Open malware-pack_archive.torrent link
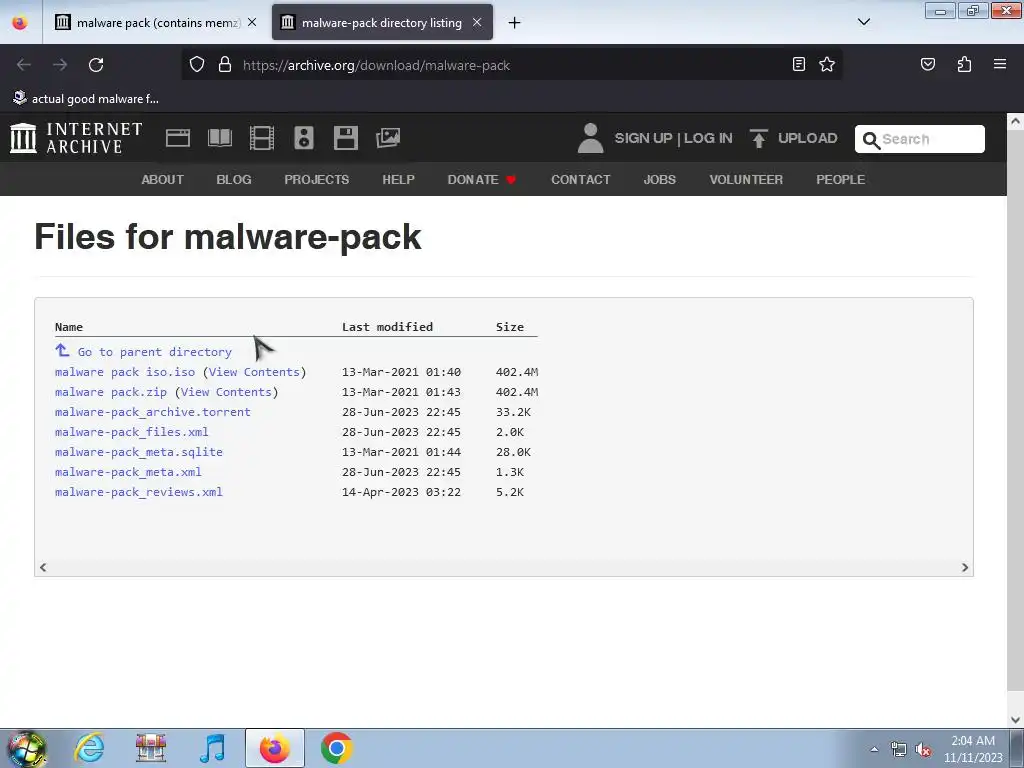 click(153, 412)
